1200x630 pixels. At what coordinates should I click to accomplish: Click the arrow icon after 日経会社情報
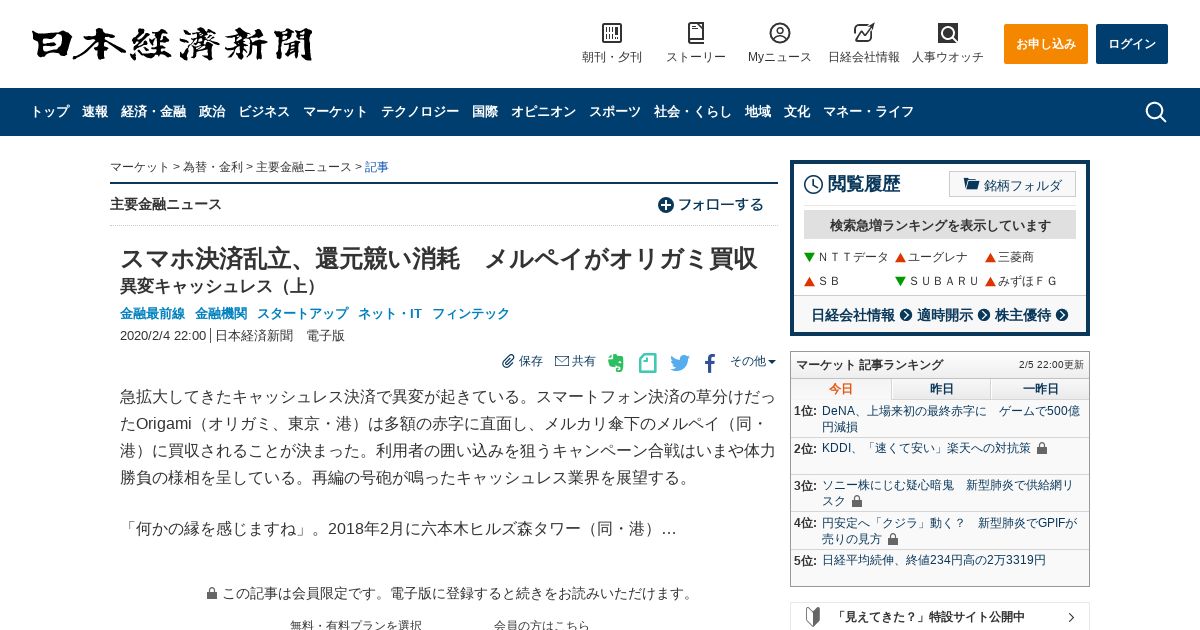pos(906,315)
